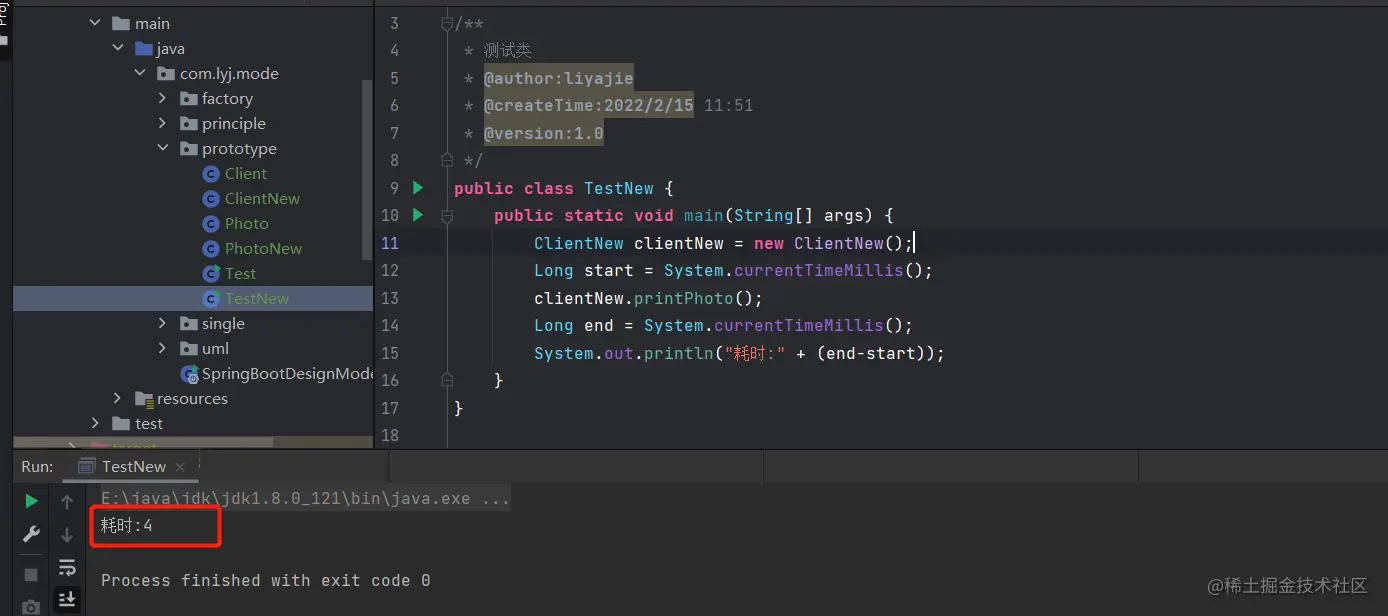The height and width of the screenshot is (616, 1388).
Task: Click the camera dump threads icon
Action: tap(31, 607)
